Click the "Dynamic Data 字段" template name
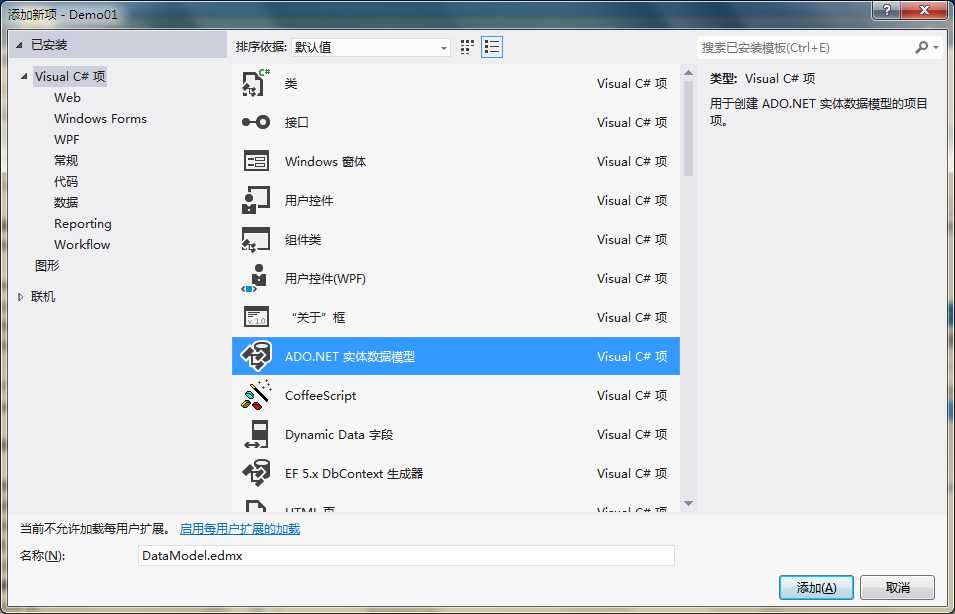 [339, 435]
